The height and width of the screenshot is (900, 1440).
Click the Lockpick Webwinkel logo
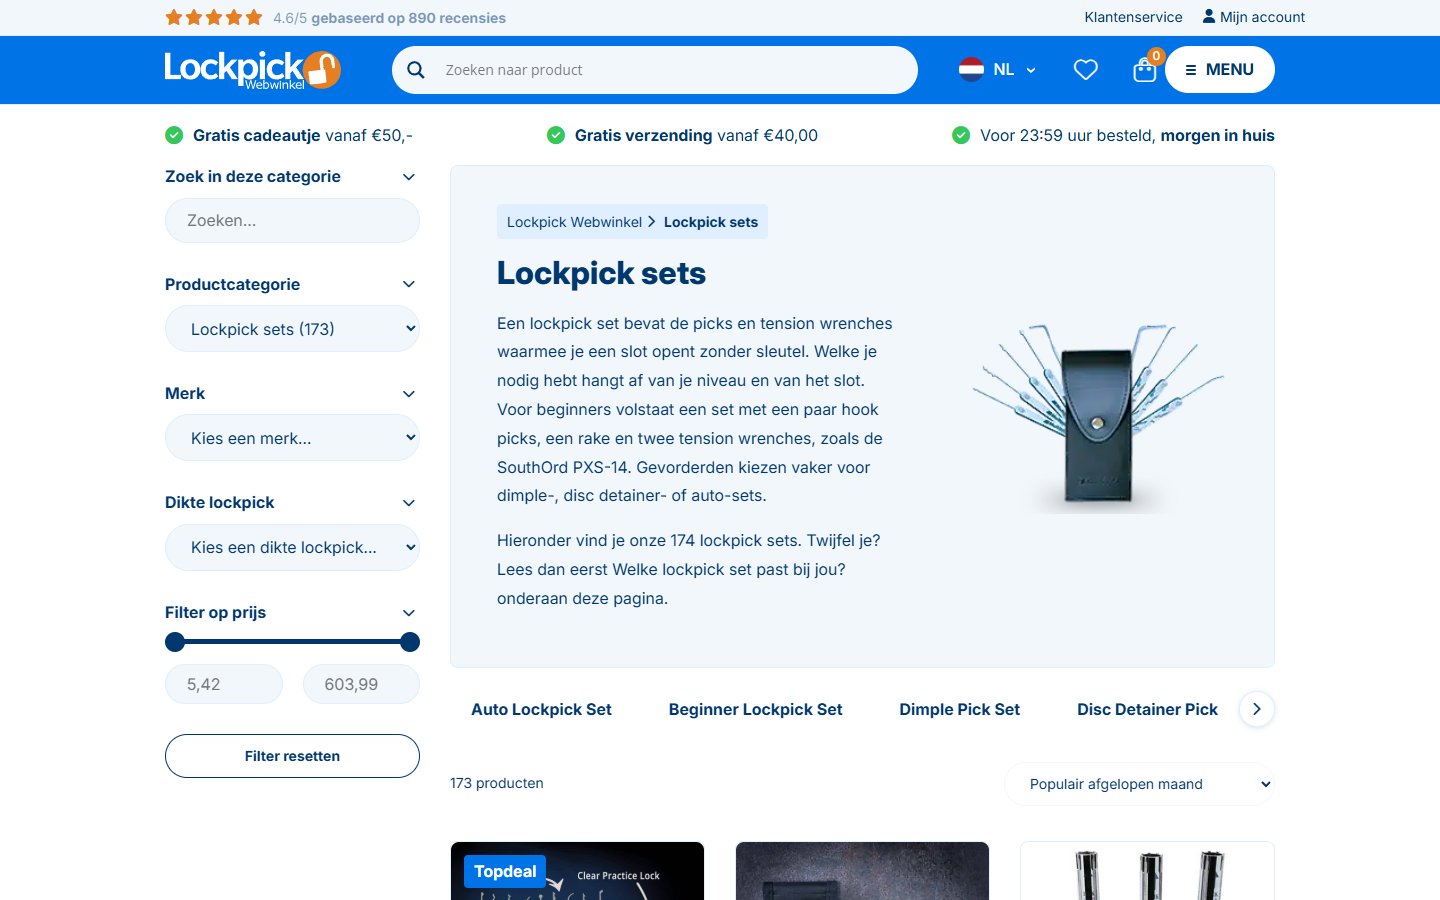(253, 70)
